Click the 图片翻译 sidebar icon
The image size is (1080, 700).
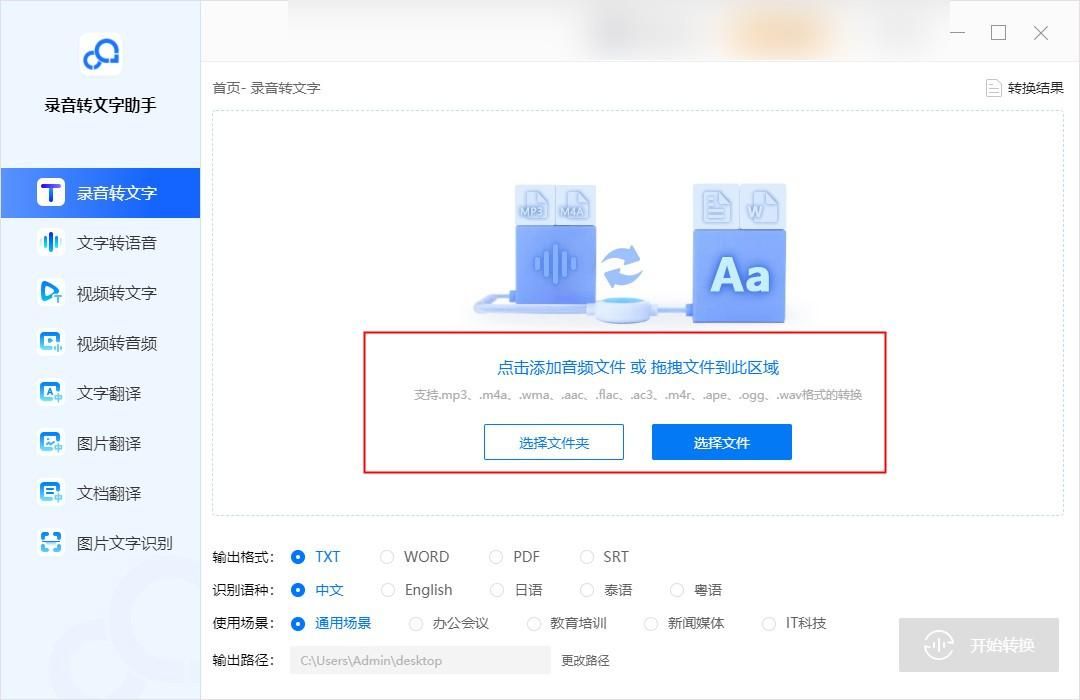(x=51, y=443)
